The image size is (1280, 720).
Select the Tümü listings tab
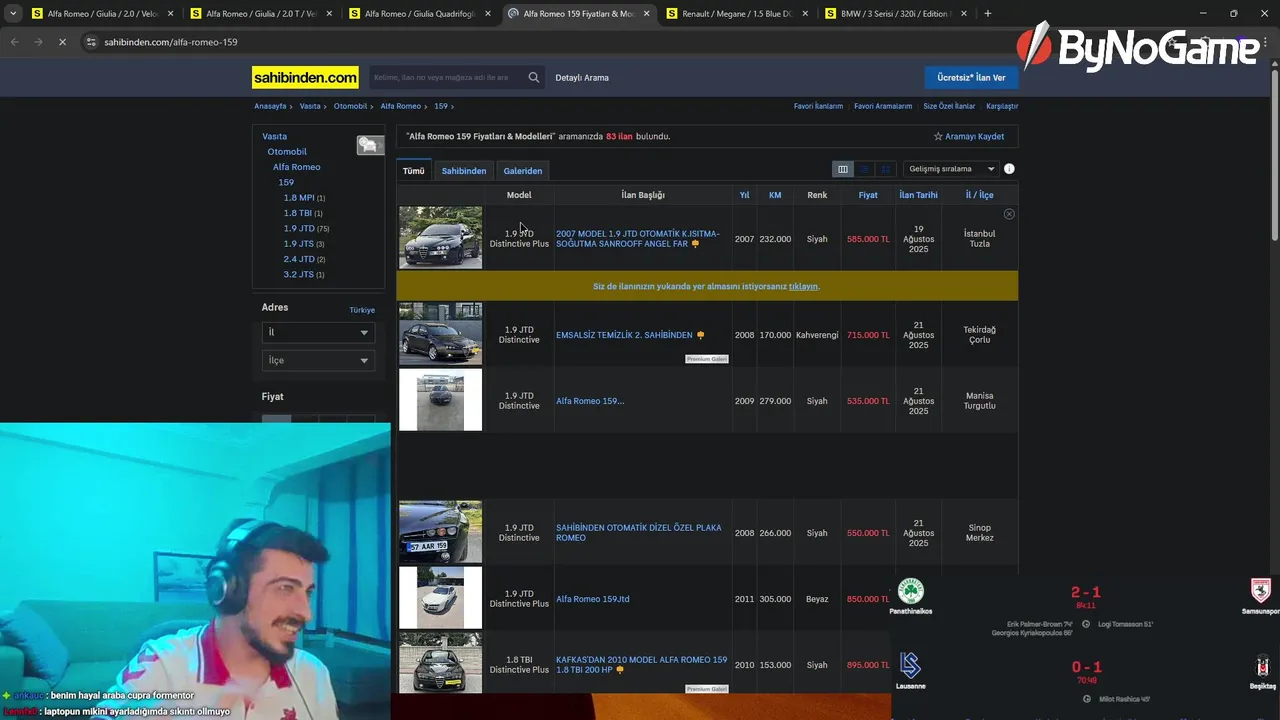pyautogui.click(x=414, y=171)
